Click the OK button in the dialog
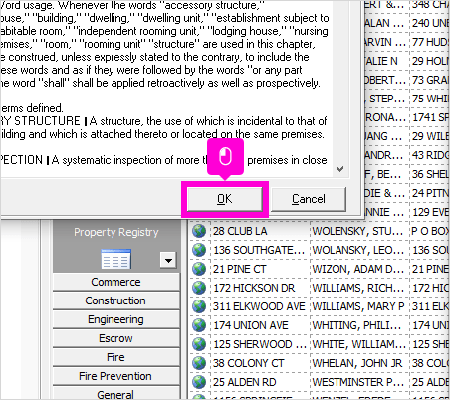Screen dimensions: 450x400 pos(225,199)
